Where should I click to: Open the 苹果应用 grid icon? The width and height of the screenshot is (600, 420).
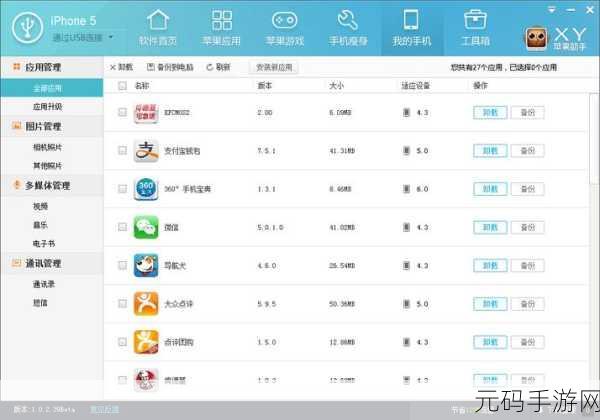pyautogui.click(x=222, y=20)
